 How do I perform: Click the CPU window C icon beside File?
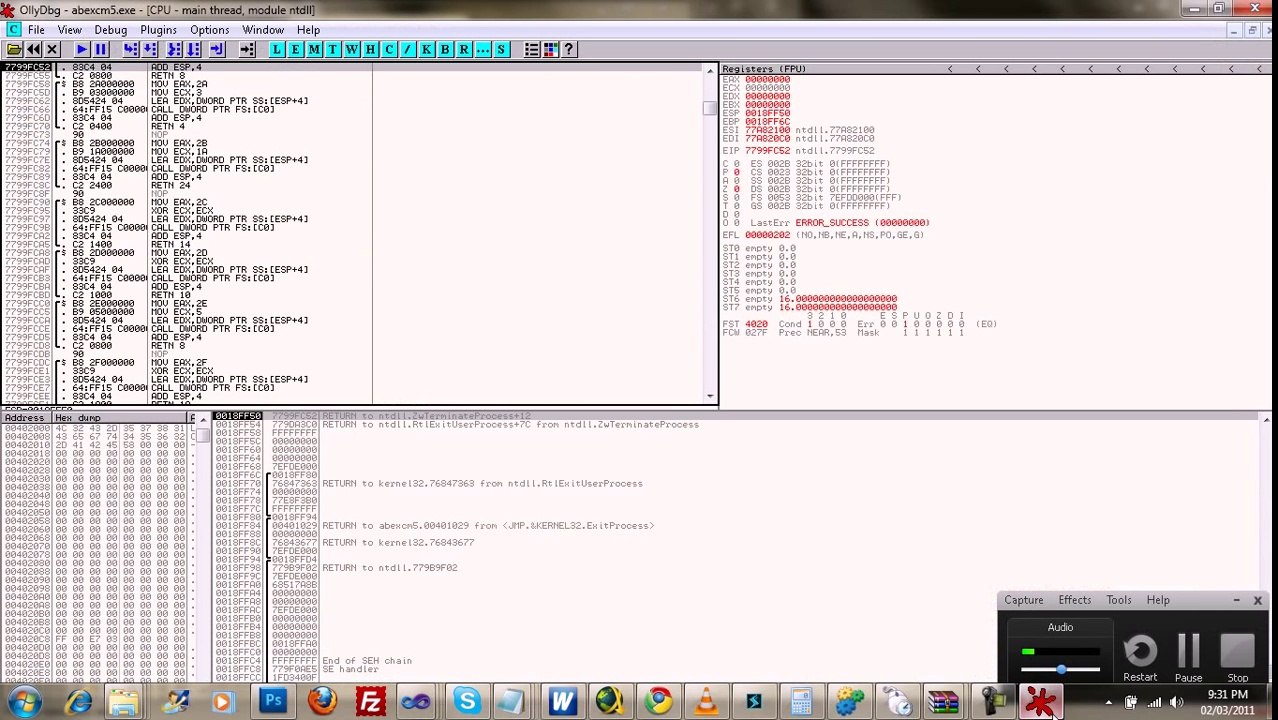(12, 30)
